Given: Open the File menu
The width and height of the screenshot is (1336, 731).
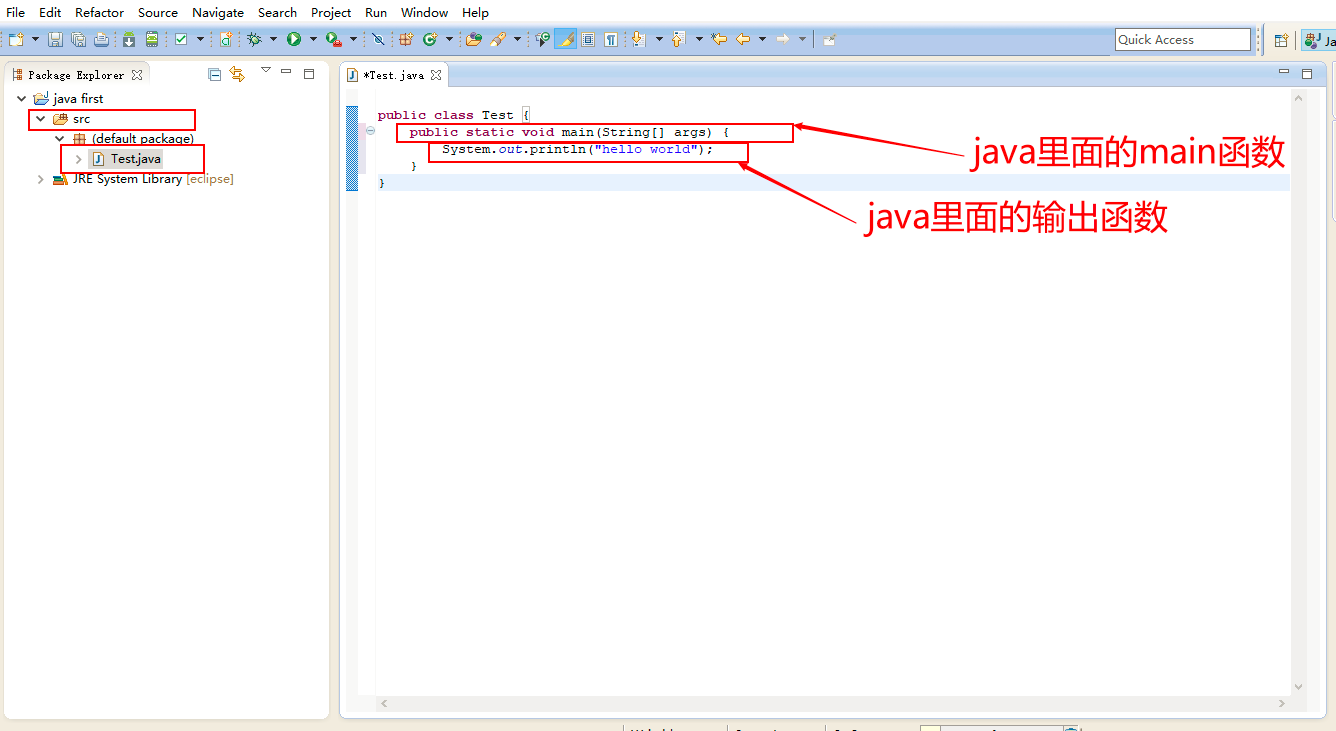Looking at the screenshot, I should [16, 12].
